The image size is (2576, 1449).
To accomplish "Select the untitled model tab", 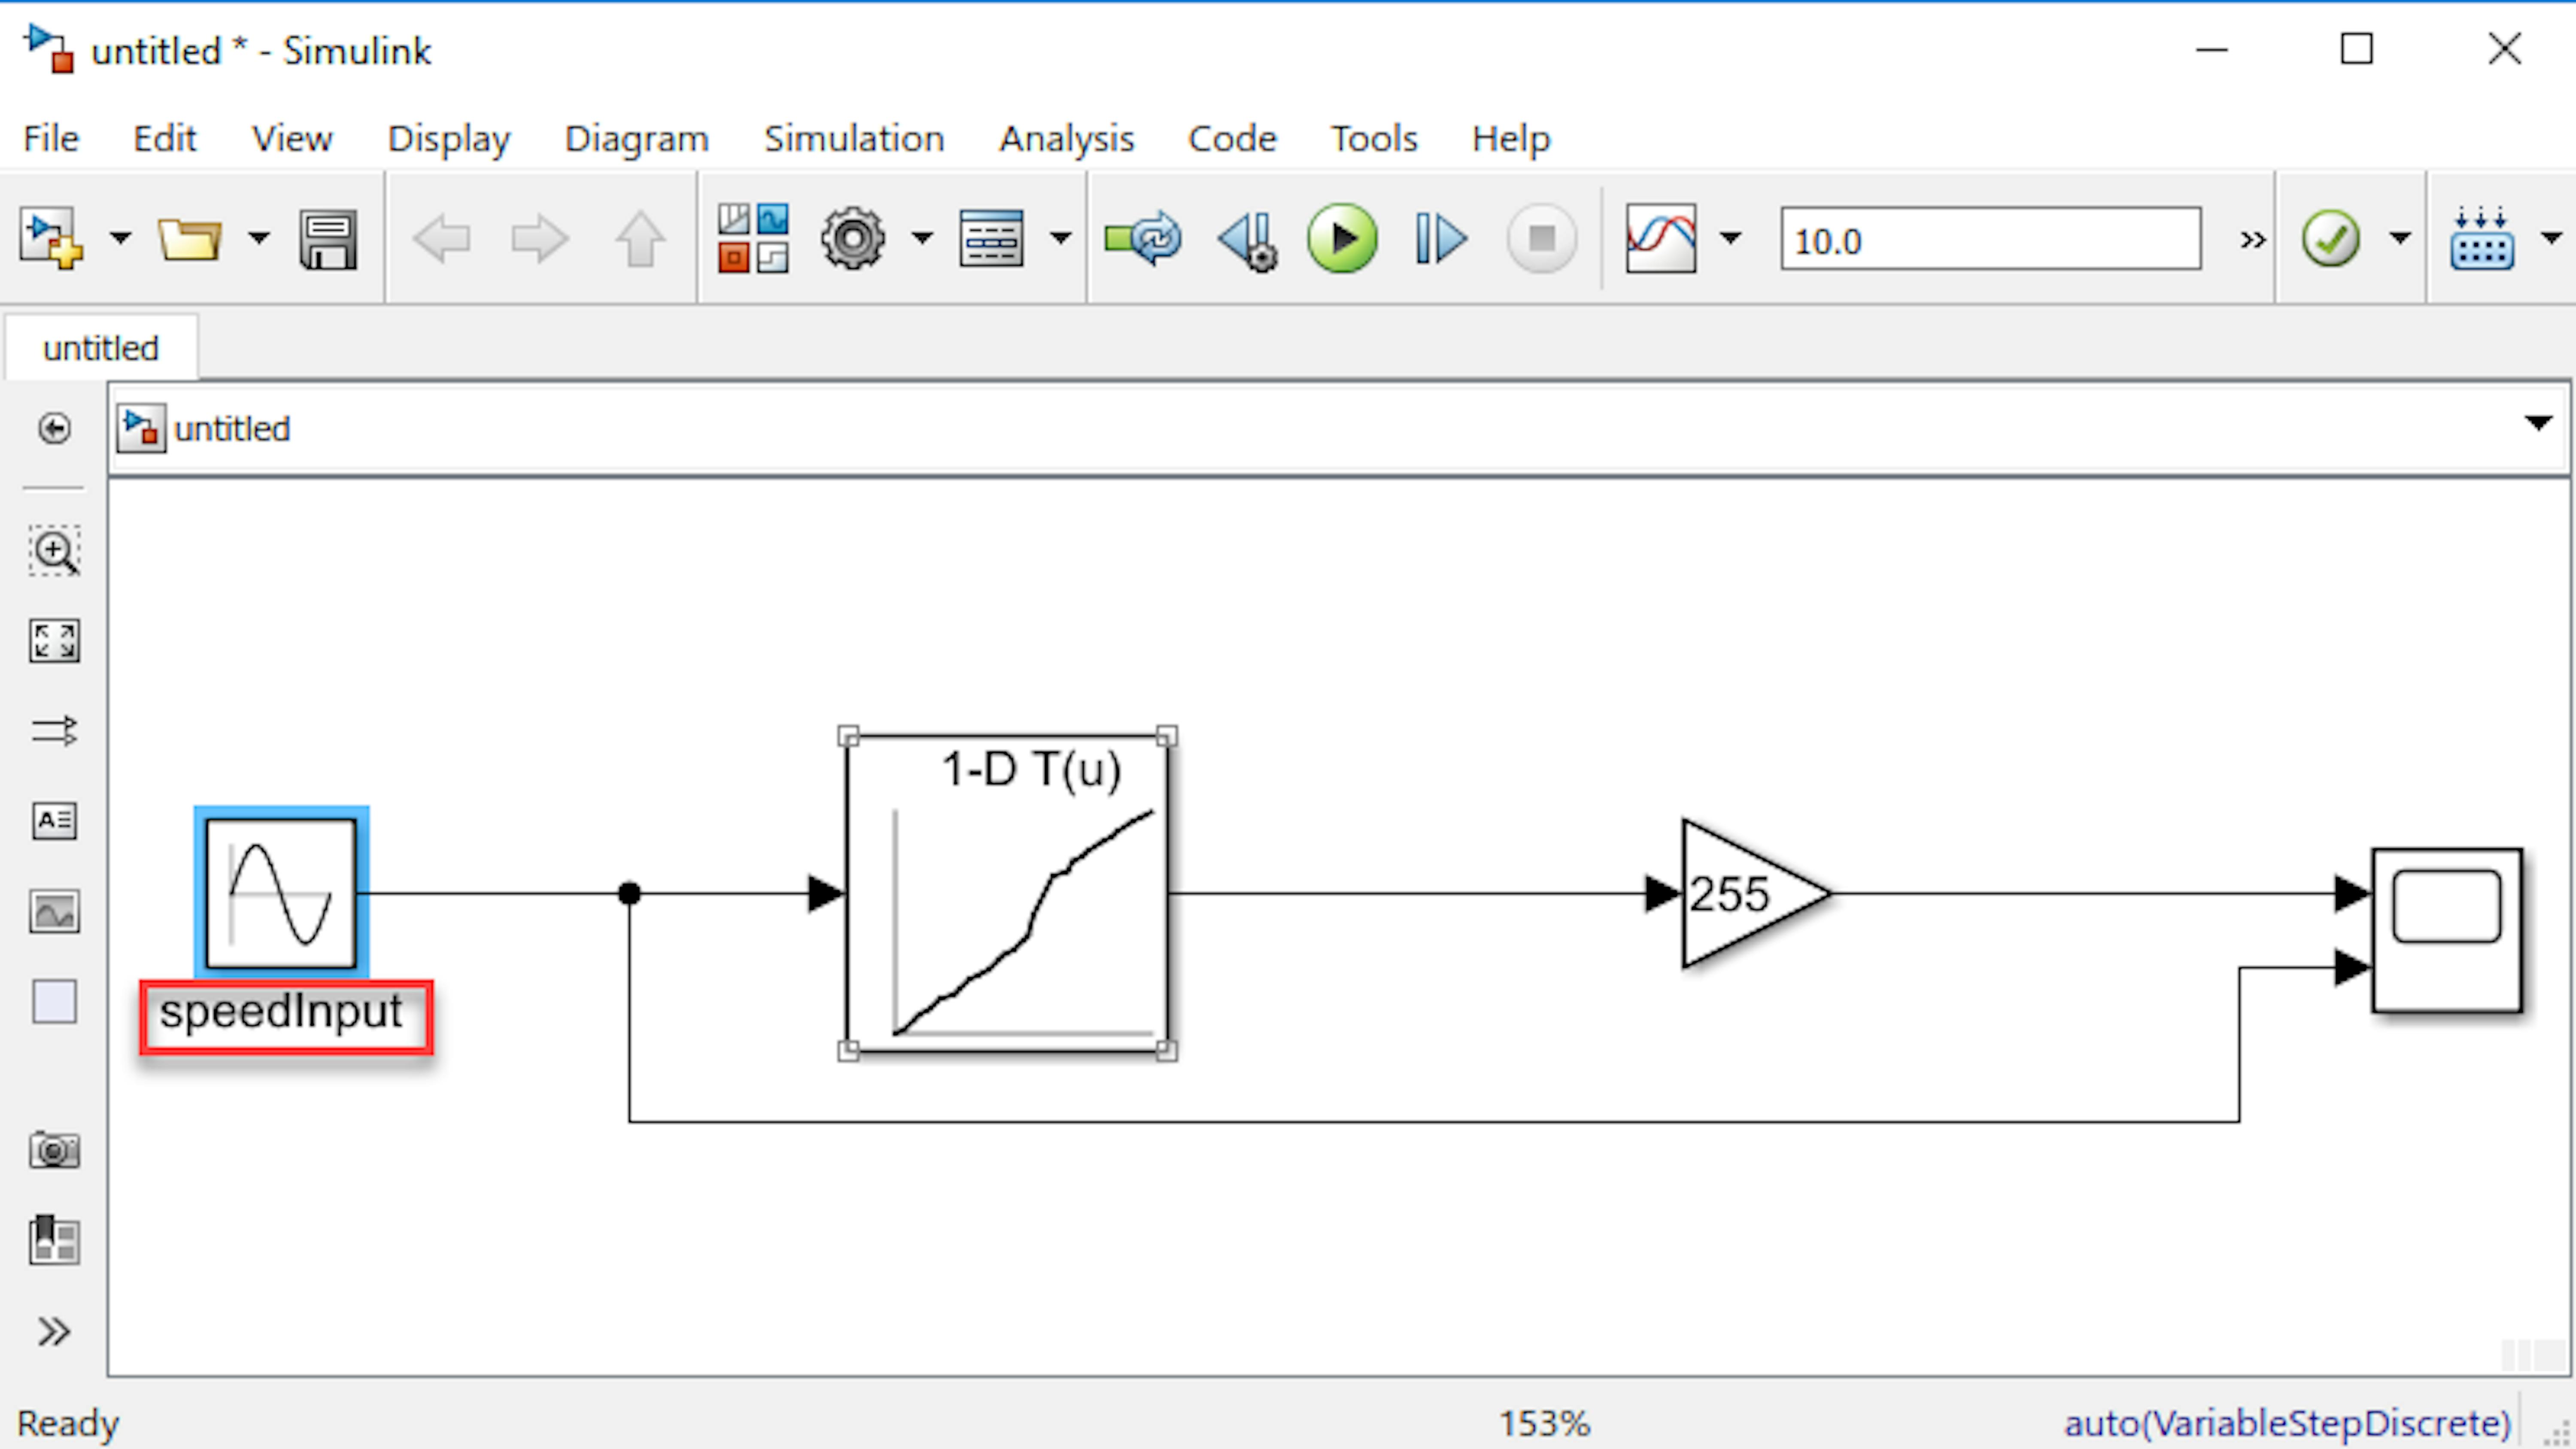I will pos(101,348).
